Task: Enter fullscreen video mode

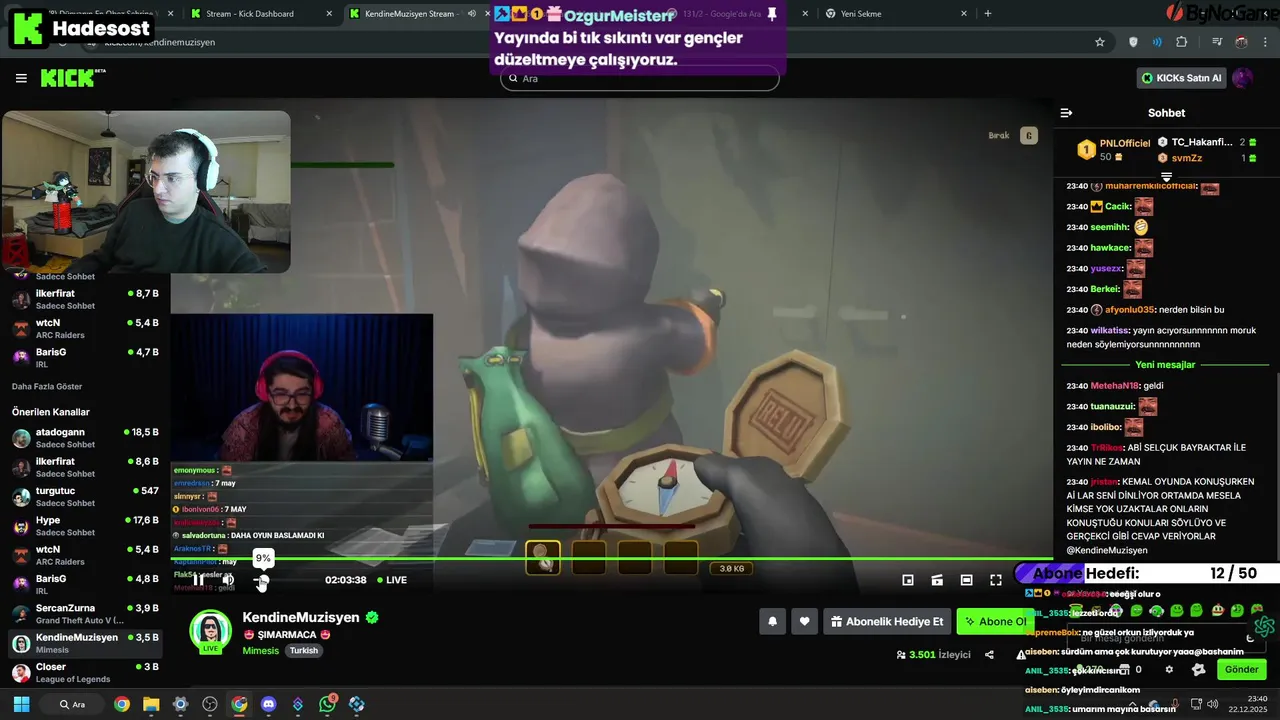Action: pyautogui.click(x=996, y=580)
